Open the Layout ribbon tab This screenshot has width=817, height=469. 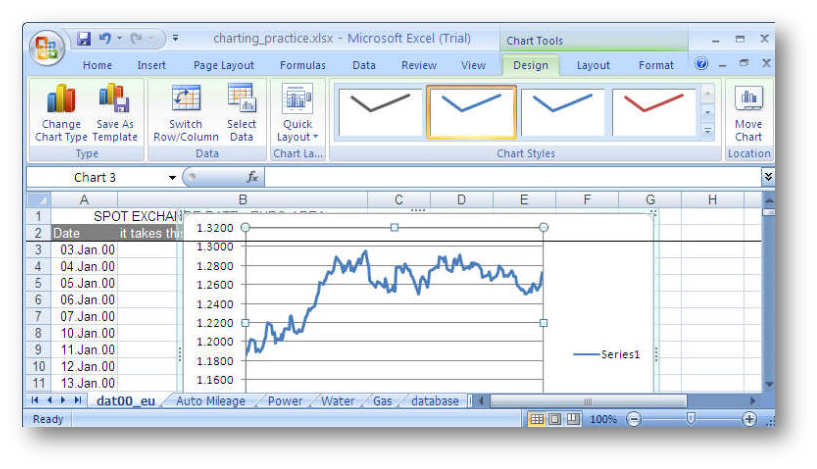point(593,65)
